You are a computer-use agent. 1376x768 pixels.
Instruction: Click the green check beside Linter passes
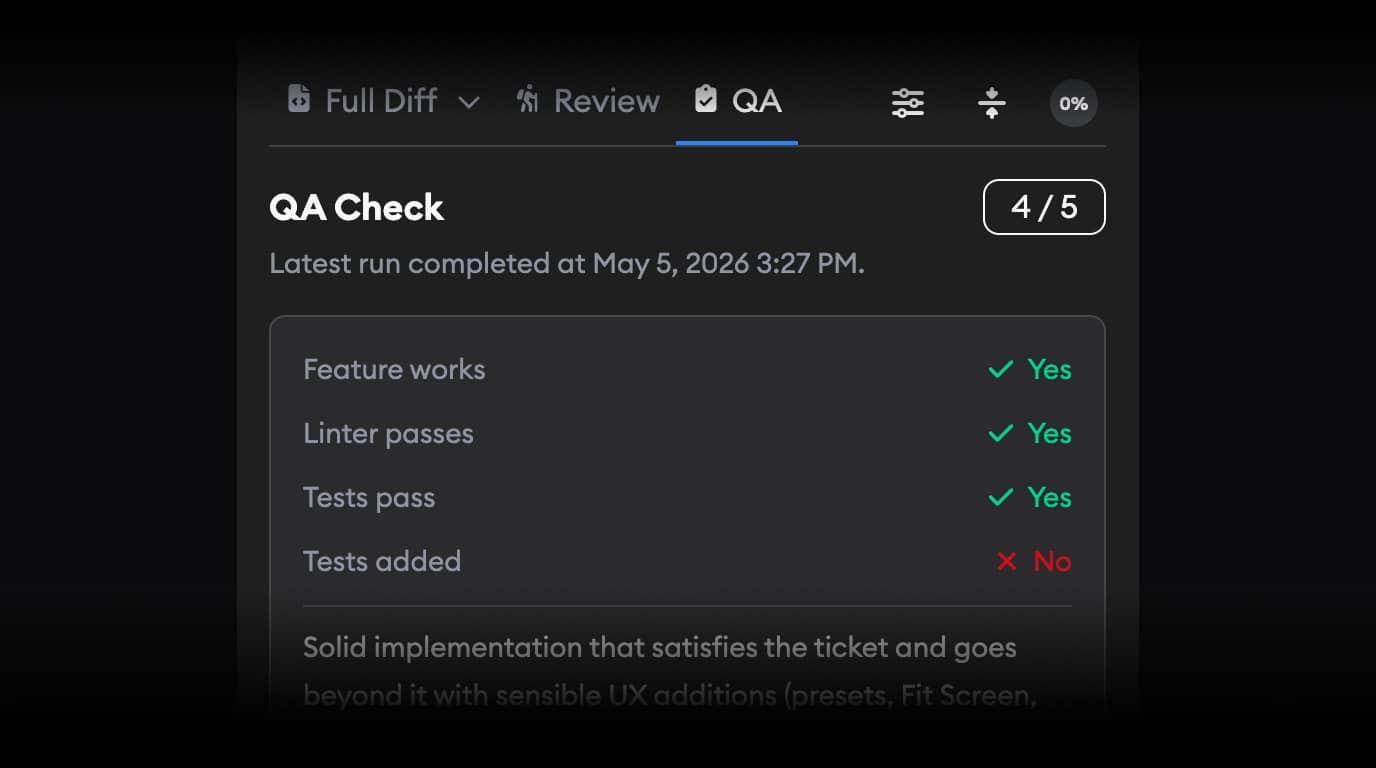point(1001,434)
